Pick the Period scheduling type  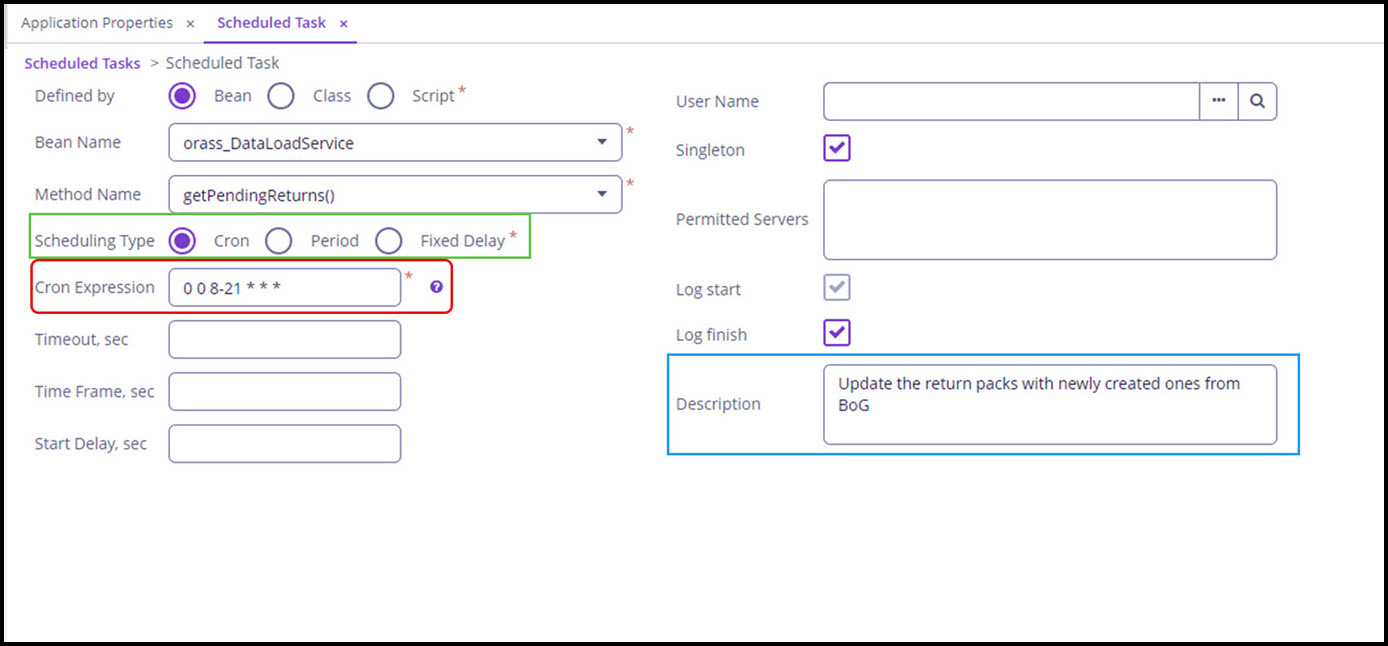(x=279, y=240)
